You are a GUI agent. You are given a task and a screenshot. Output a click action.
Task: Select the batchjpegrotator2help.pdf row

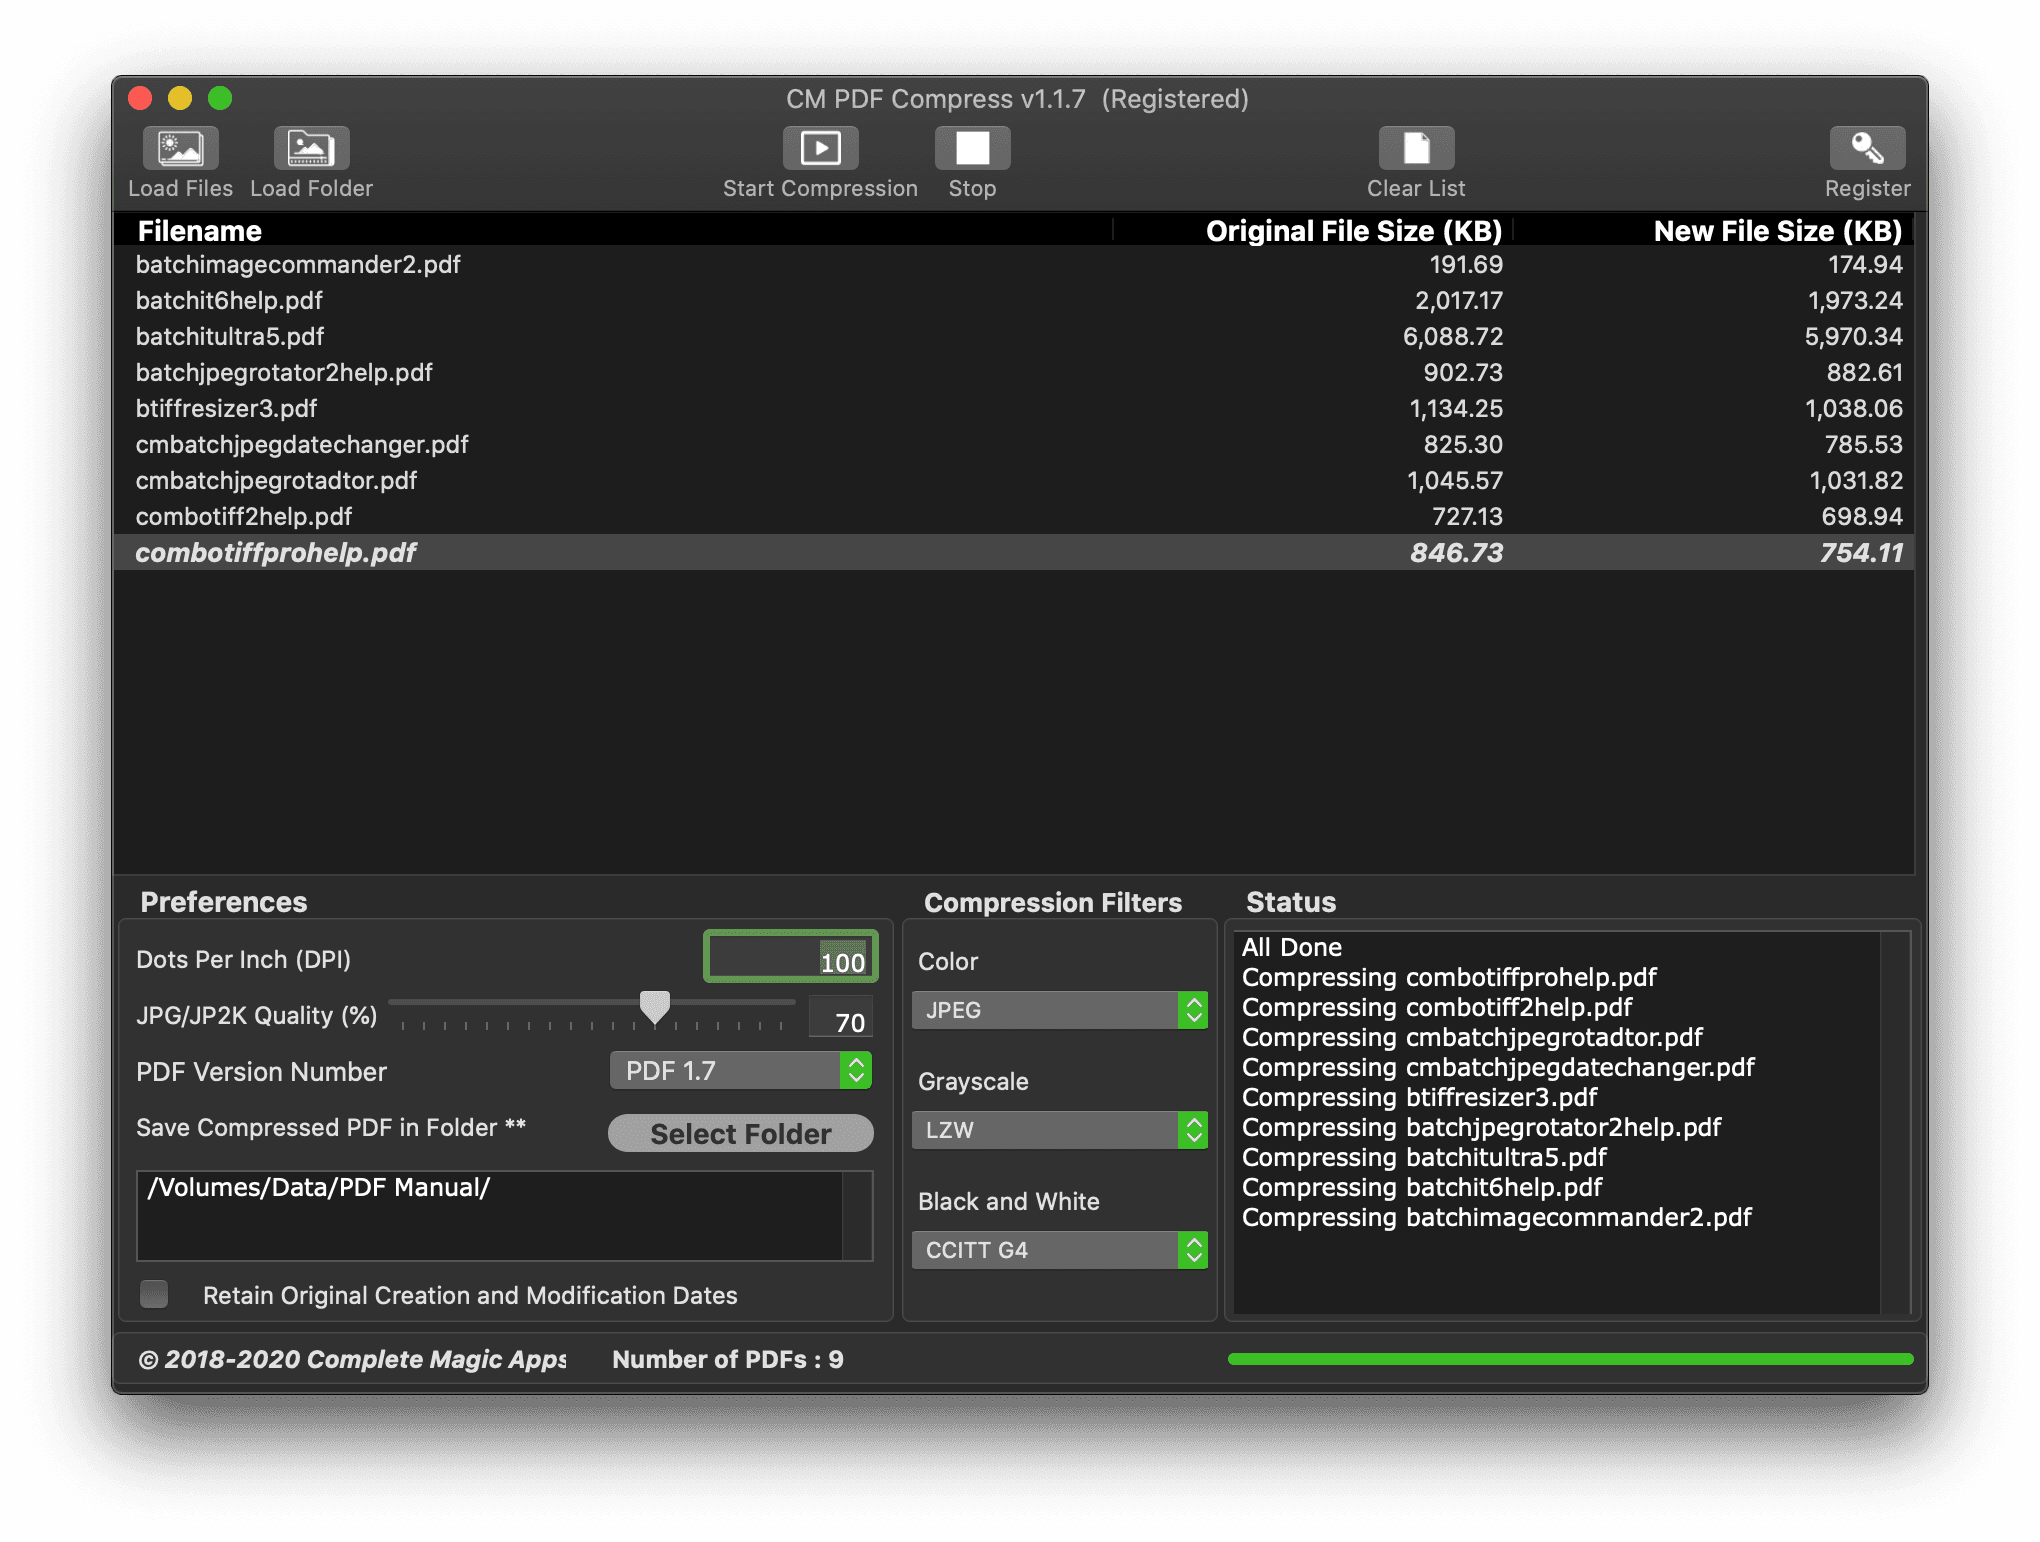[1014, 372]
